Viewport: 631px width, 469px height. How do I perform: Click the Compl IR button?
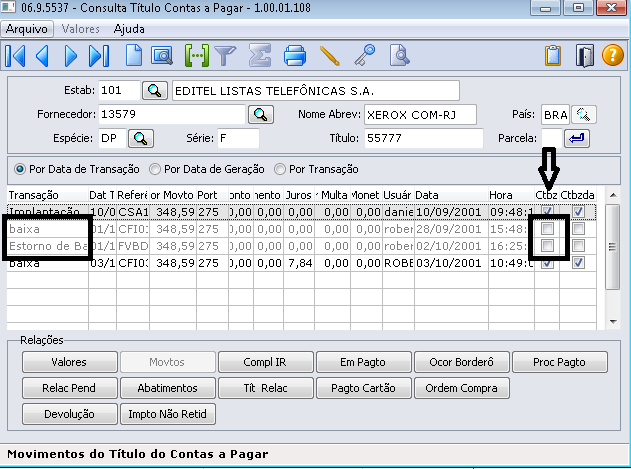click(x=266, y=362)
